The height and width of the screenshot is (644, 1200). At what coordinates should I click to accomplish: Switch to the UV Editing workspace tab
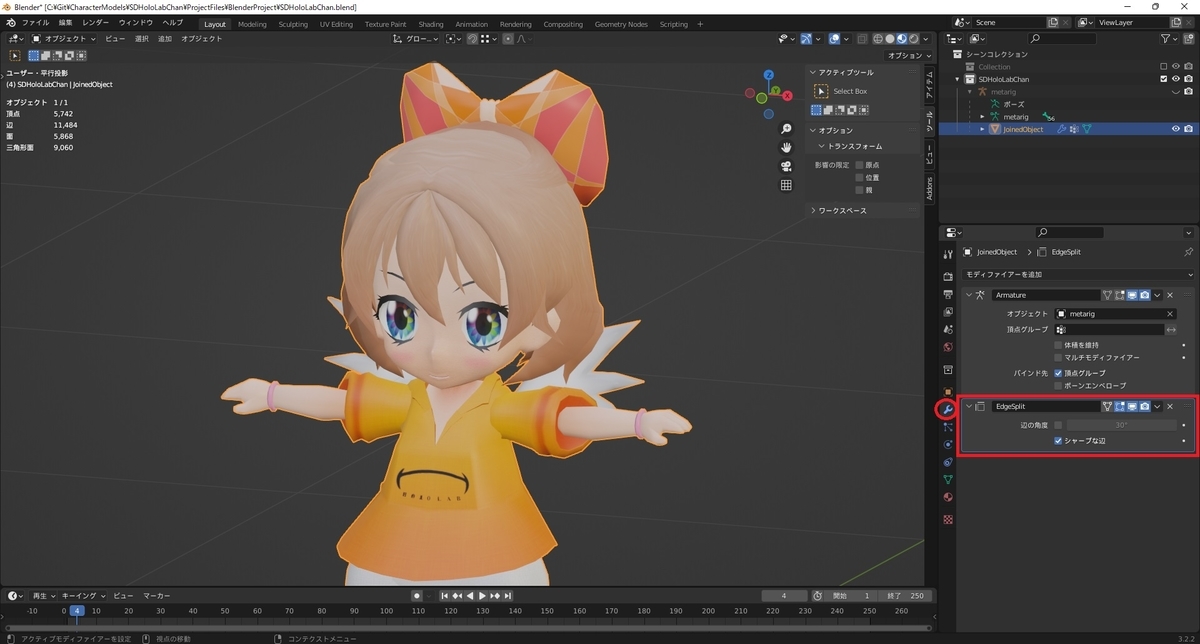point(336,24)
